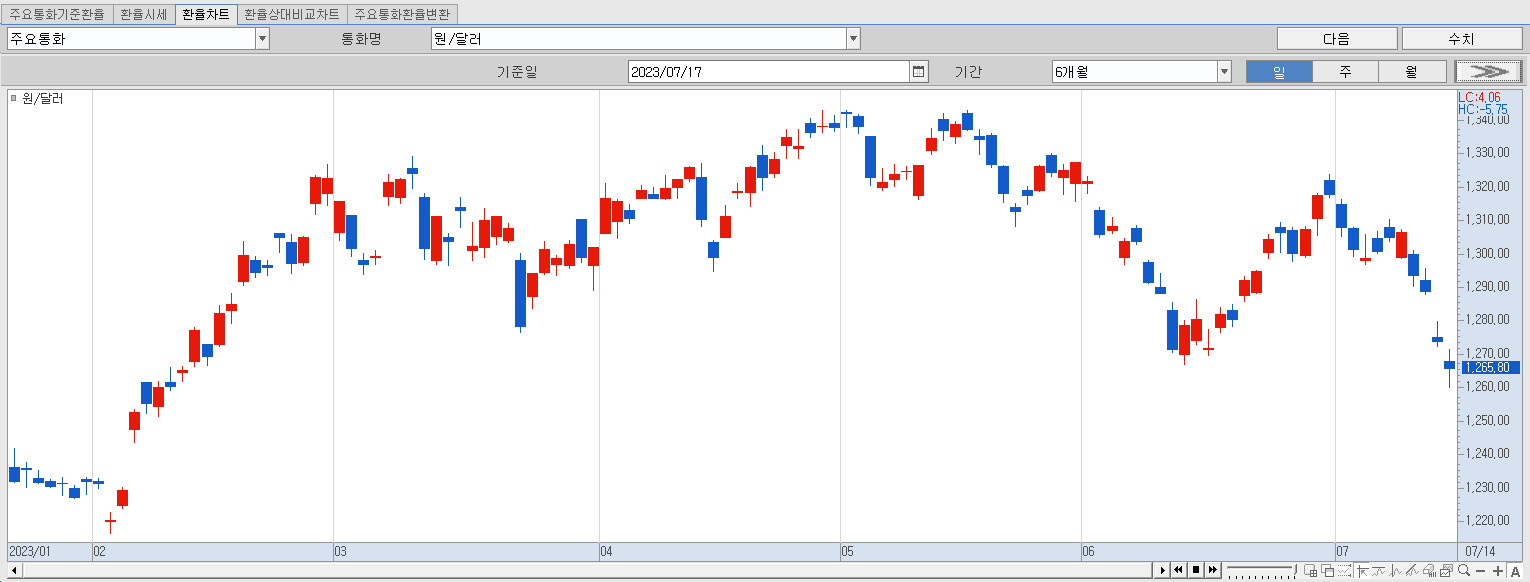Click the 기간 label

(x=968, y=72)
